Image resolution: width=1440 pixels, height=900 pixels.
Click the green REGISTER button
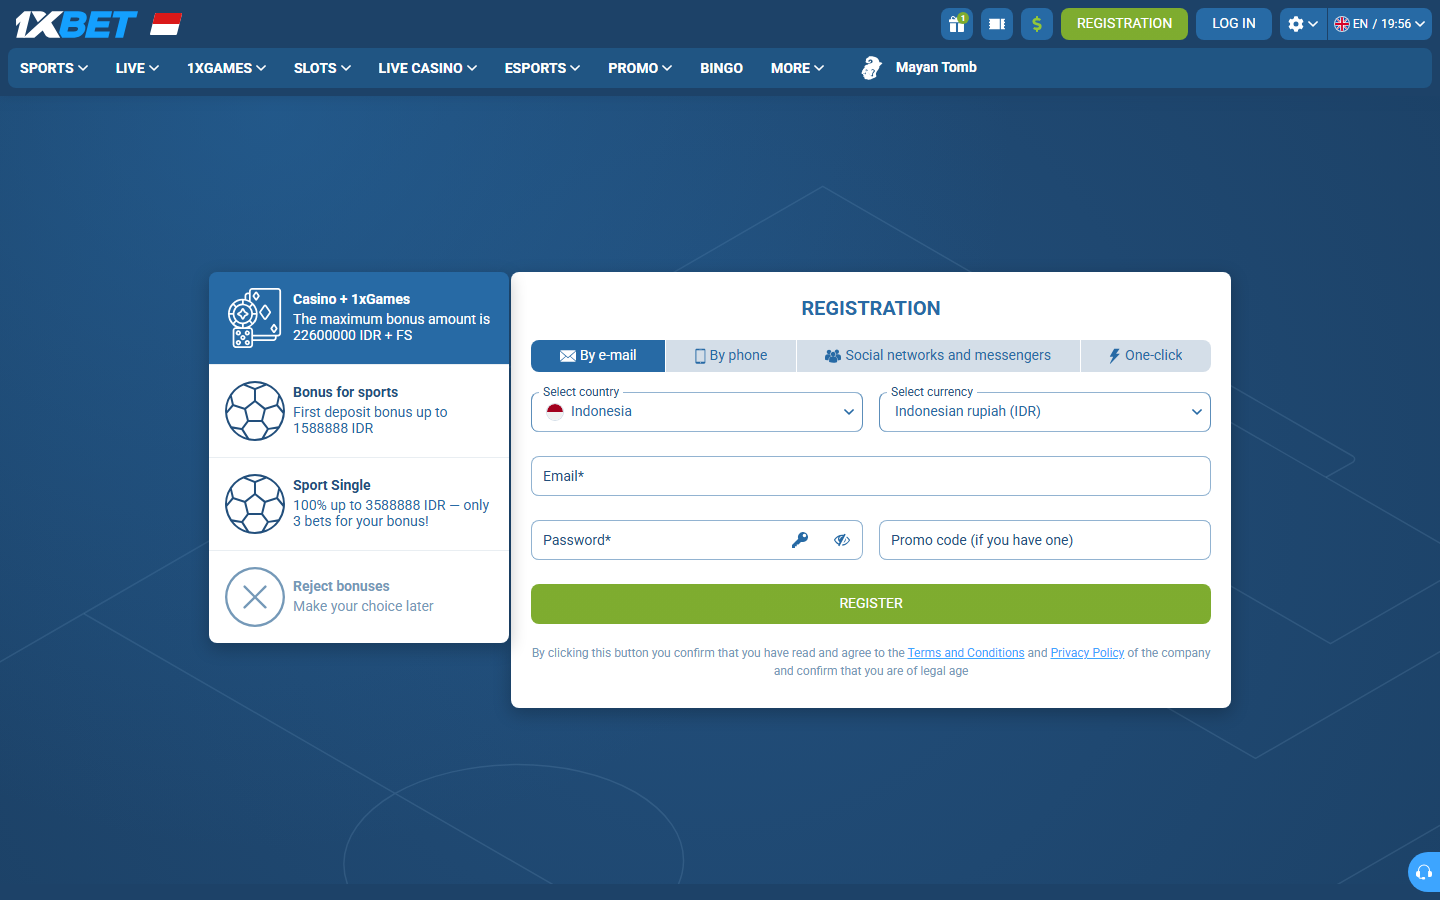tap(871, 604)
